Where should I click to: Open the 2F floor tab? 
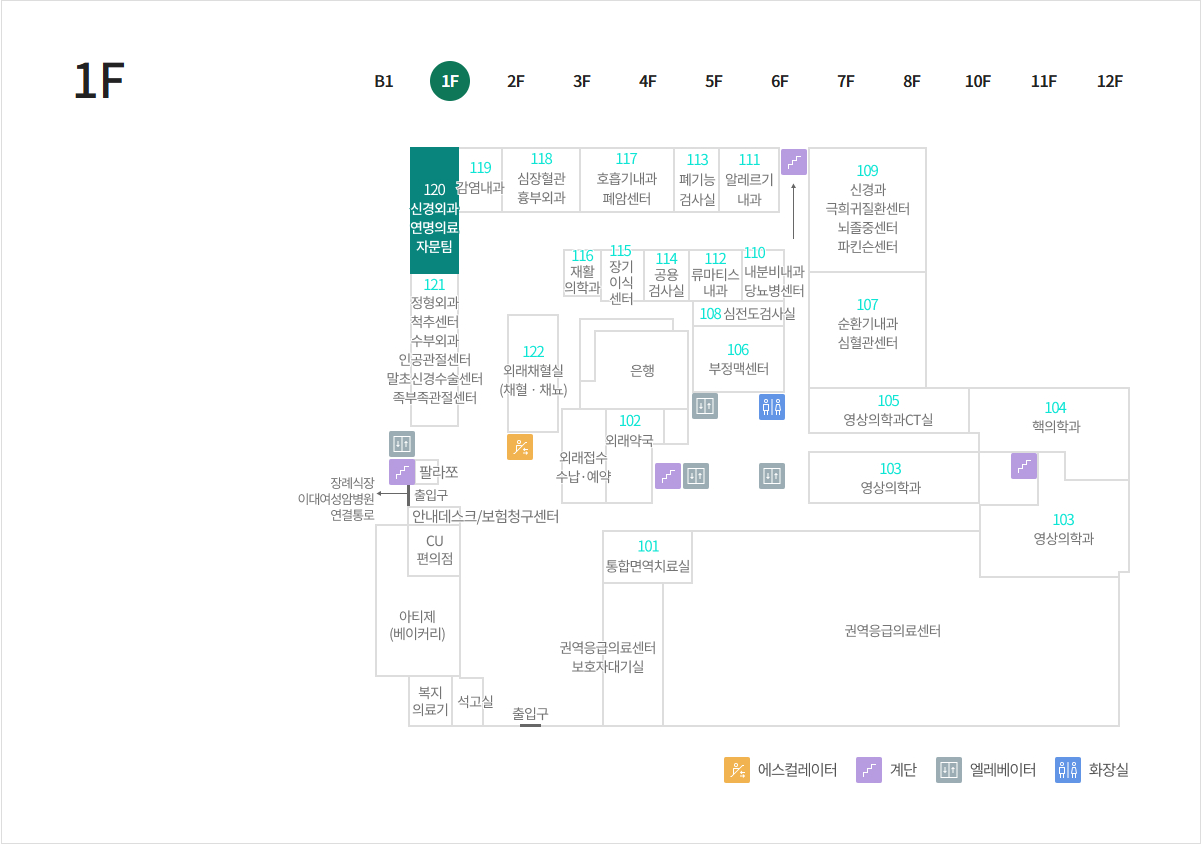tap(516, 82)
